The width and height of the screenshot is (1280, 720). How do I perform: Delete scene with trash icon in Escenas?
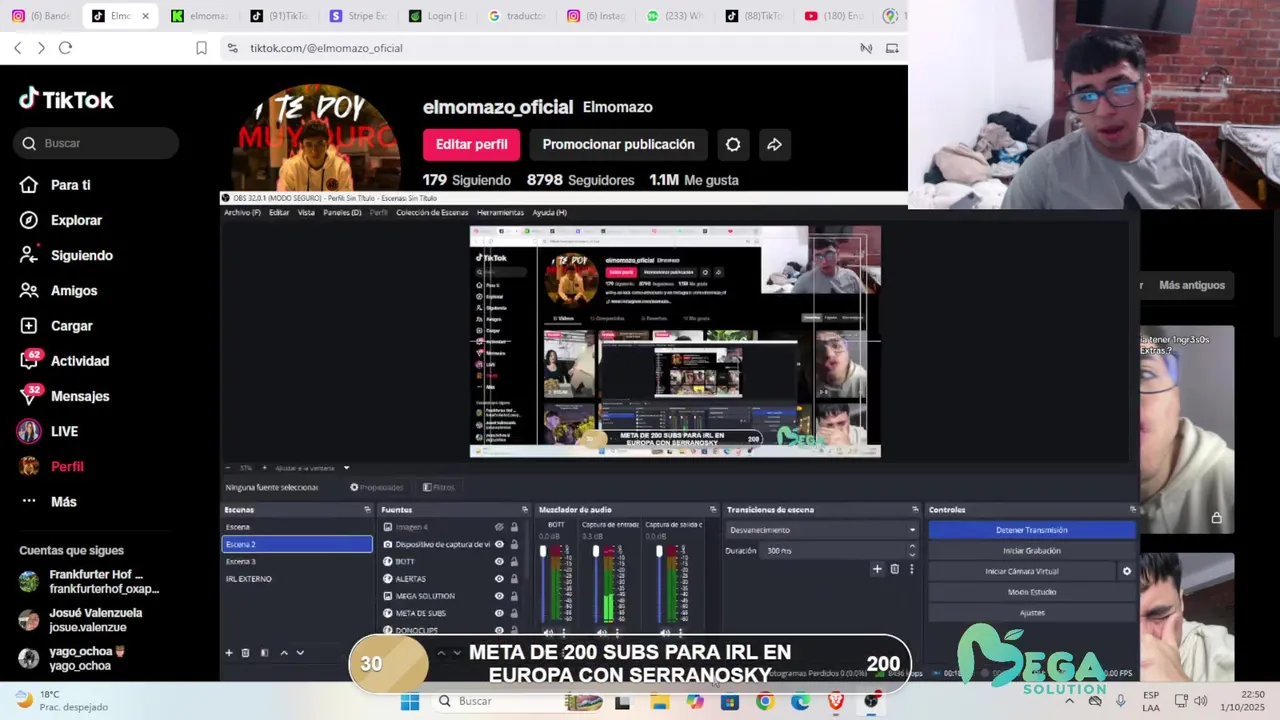point(246,653)
